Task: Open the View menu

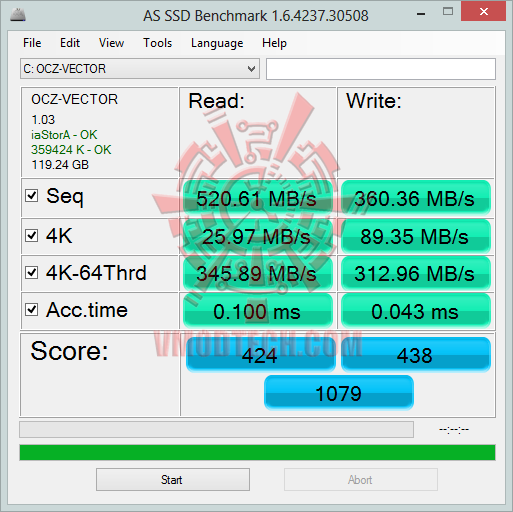Action: click(x=111, y=43)
